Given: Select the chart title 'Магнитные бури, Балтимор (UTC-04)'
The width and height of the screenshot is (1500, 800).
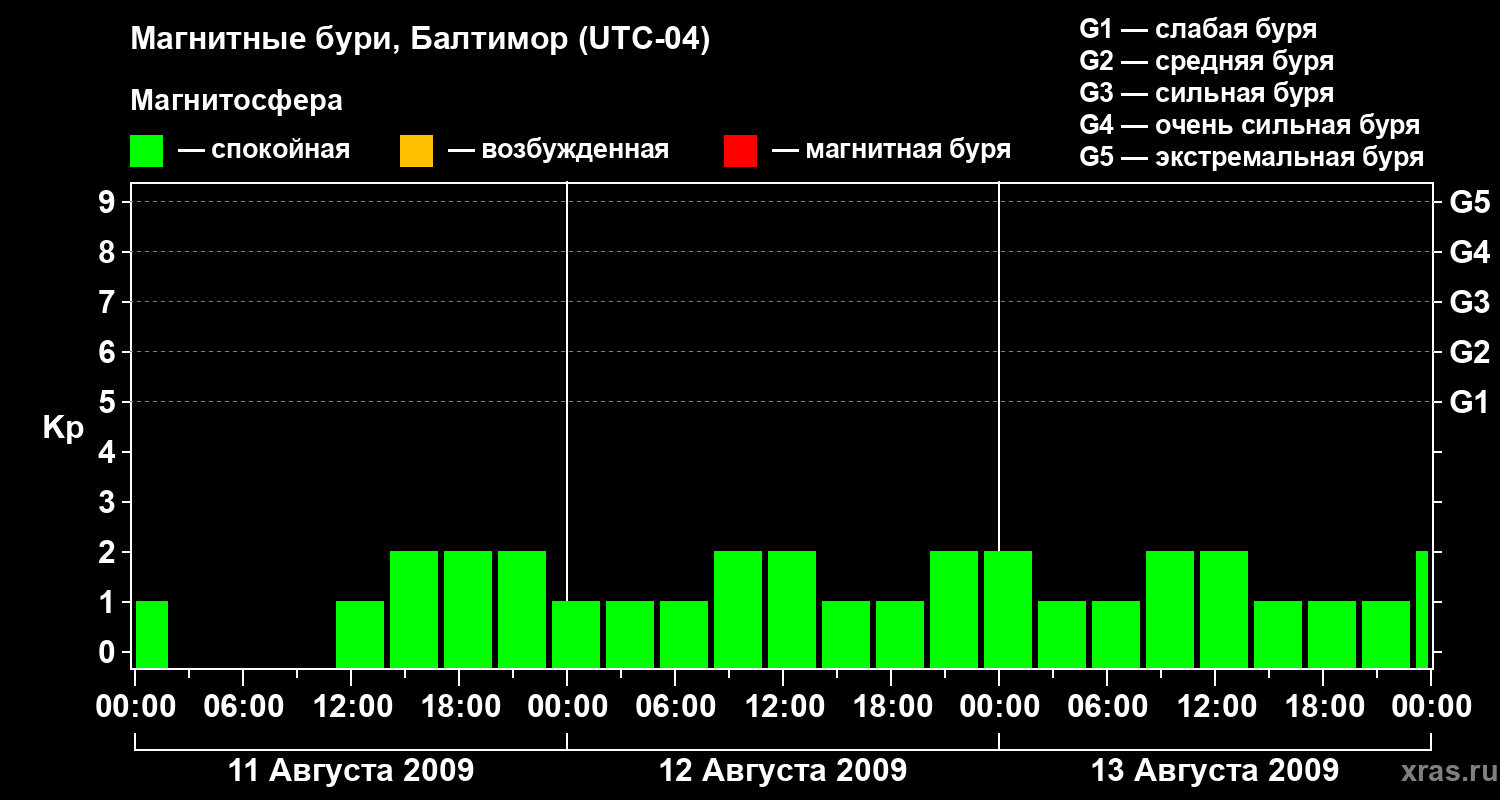Looking at the screenshot, I should coord(420,41).
